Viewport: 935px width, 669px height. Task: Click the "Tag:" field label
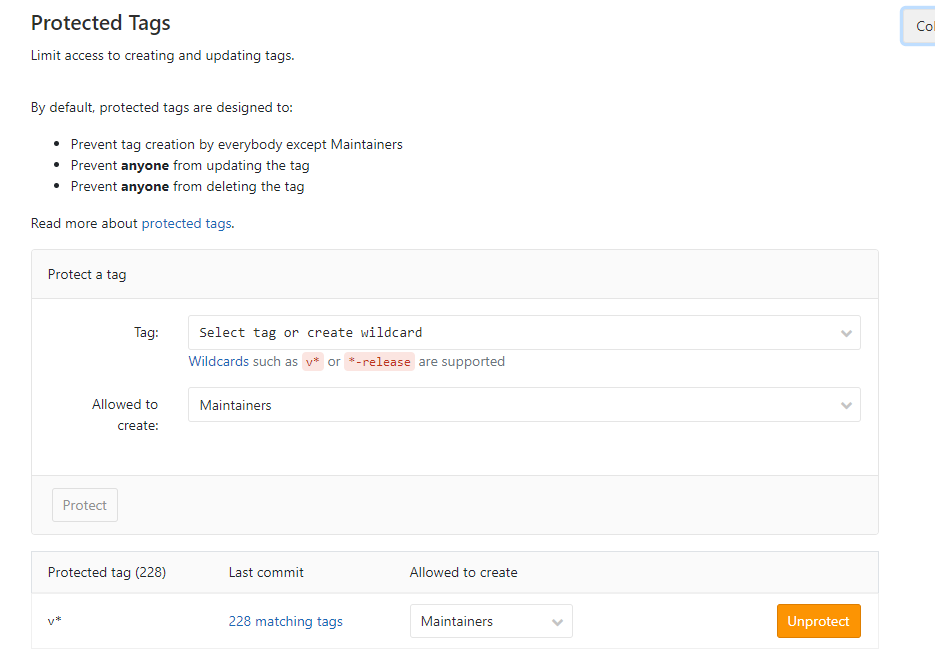(145, 333)
